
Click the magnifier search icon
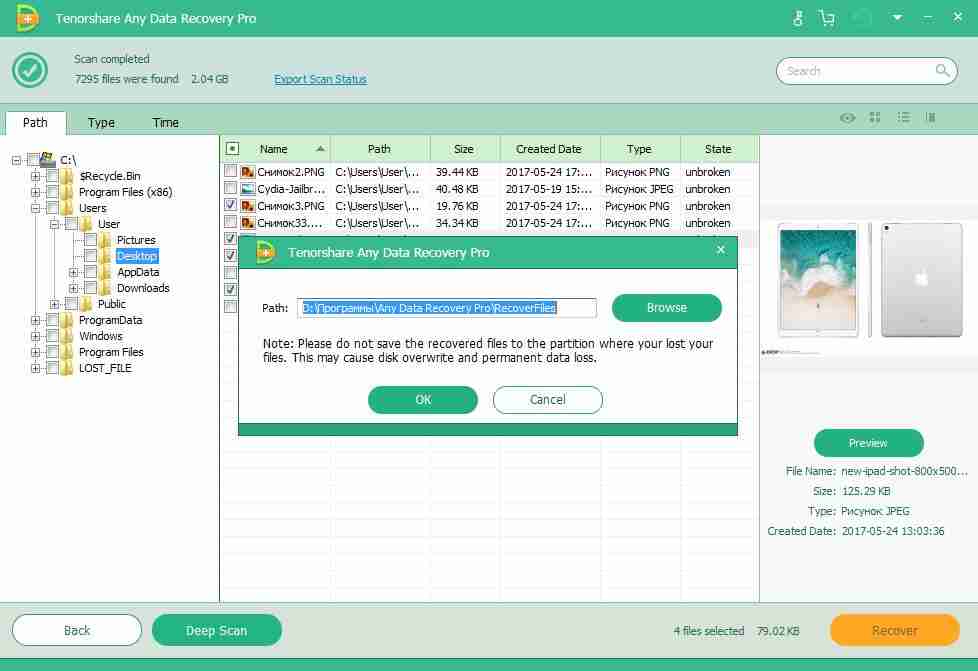click(x=942, y=70)
